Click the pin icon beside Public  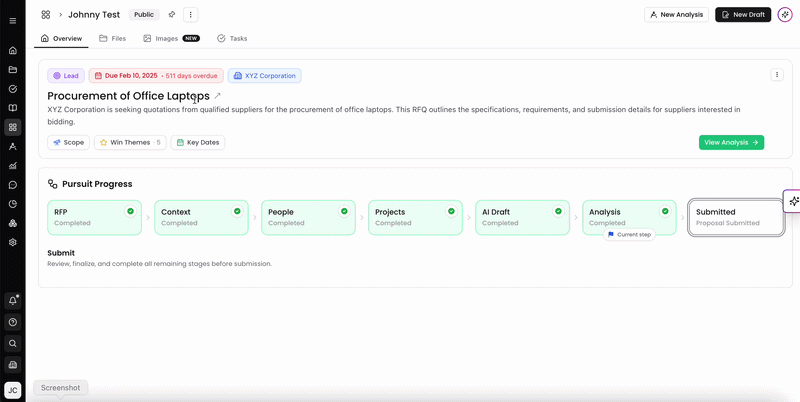coord(172,15)
